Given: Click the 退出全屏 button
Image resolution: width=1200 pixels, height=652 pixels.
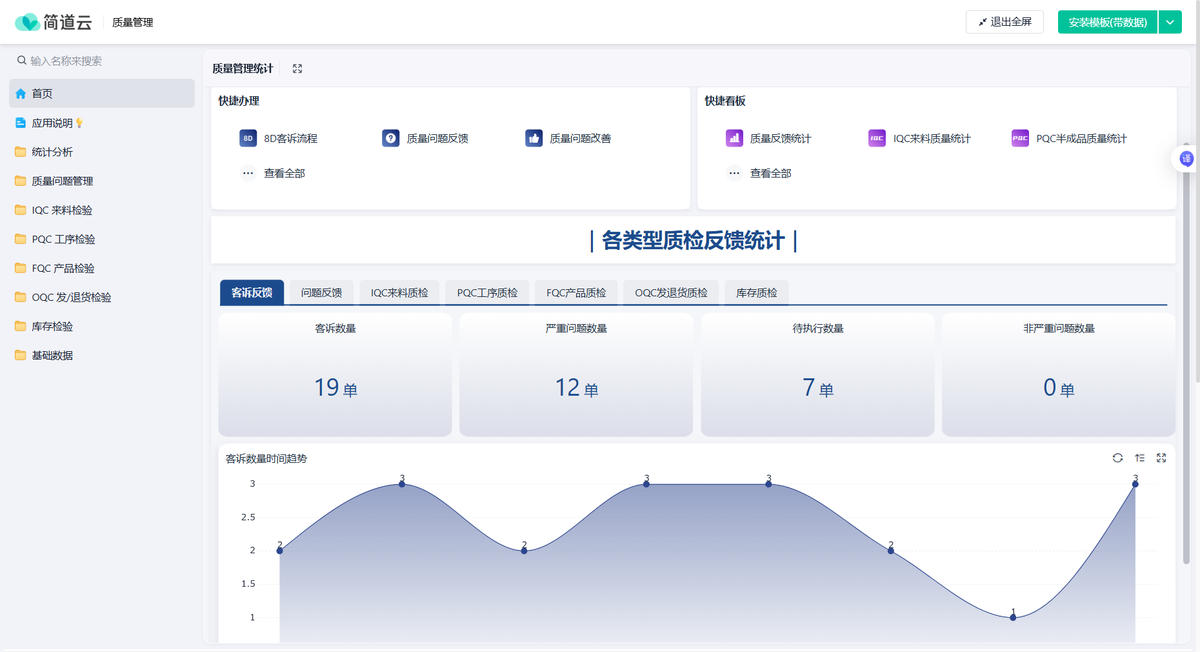Looking at the screenshot, I should [x=1004, y=22].
